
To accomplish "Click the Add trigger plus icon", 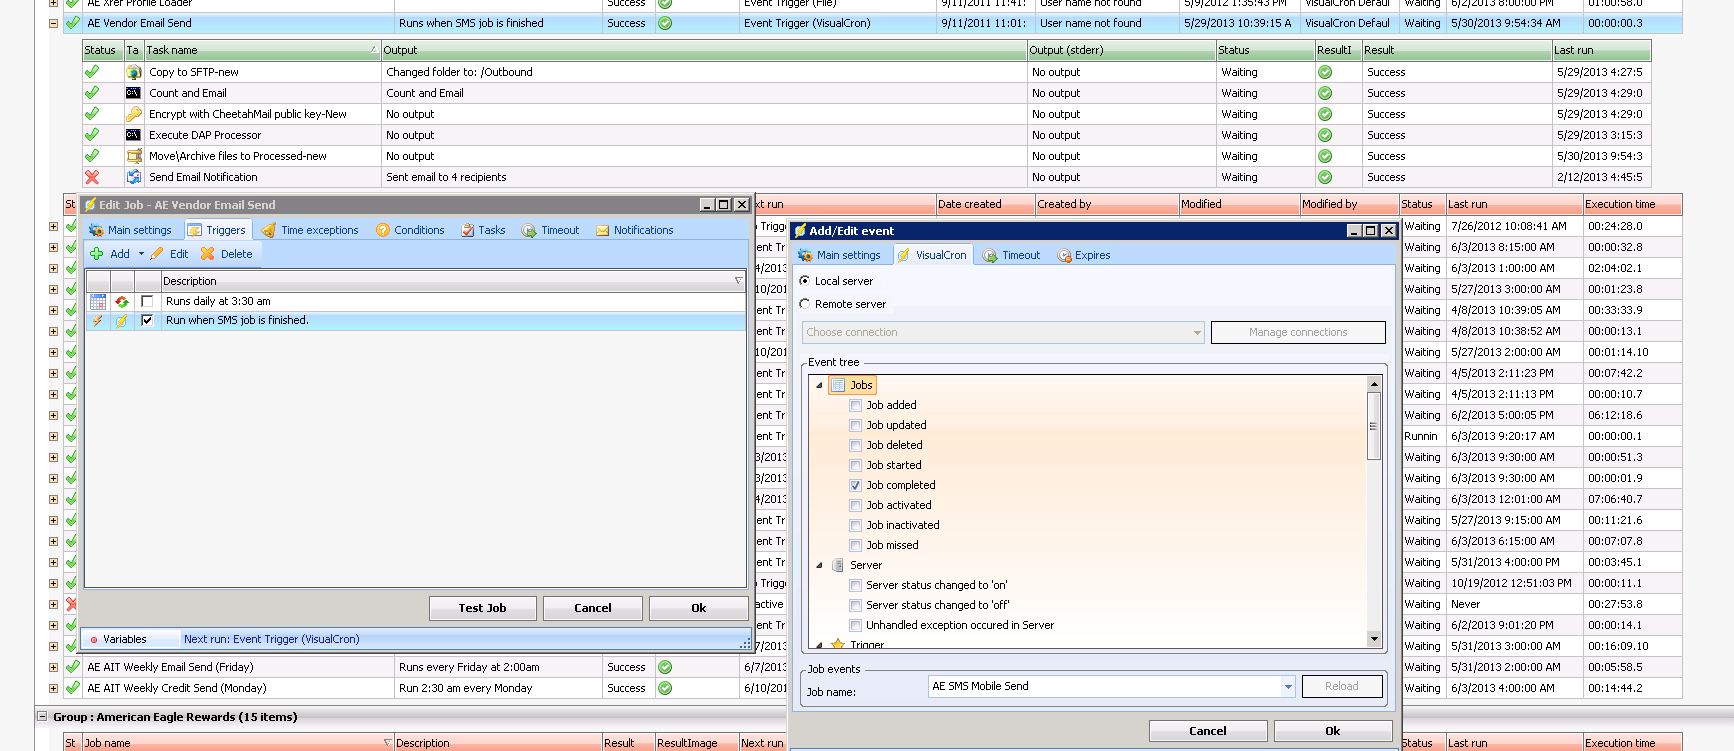I will pos(97,254).
